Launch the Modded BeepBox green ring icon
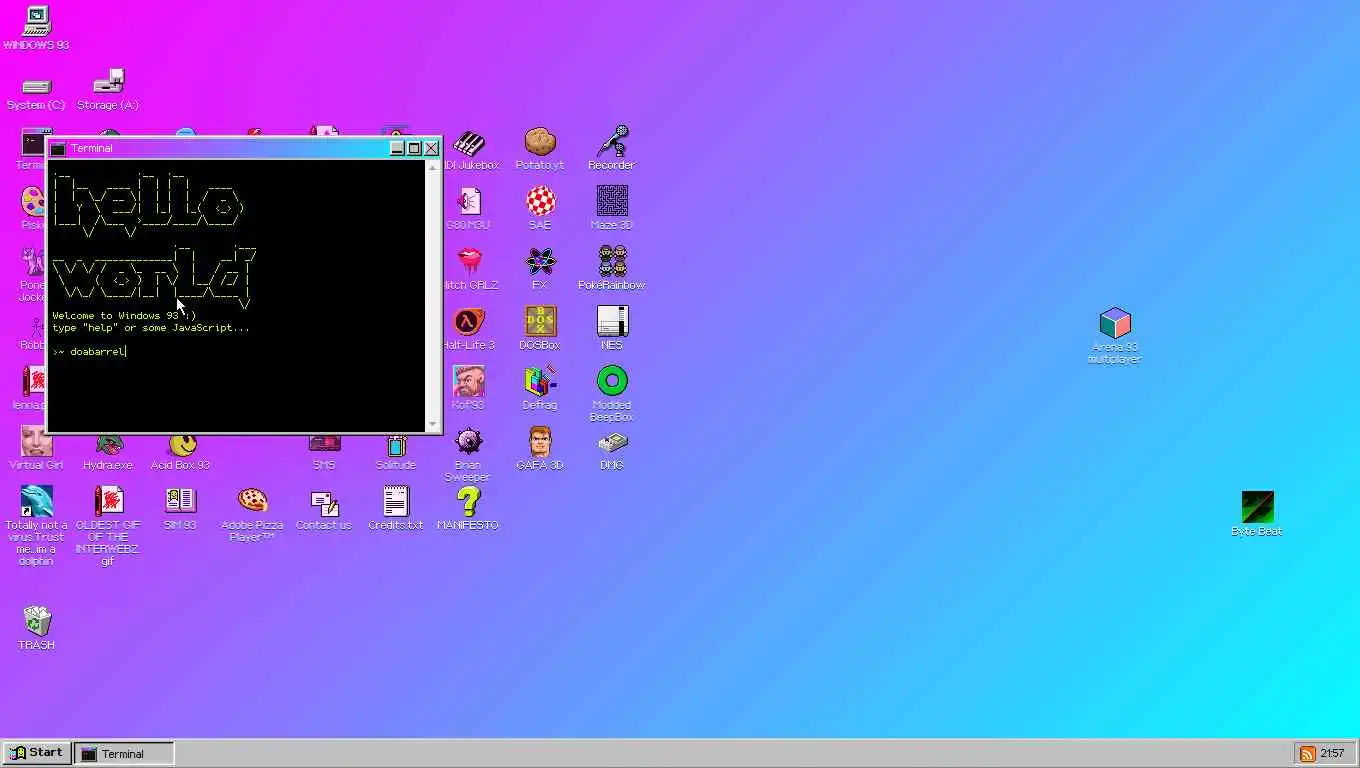Image resolution: width=1360 pixels, height=768 pixels. click(x=612, y=382)
